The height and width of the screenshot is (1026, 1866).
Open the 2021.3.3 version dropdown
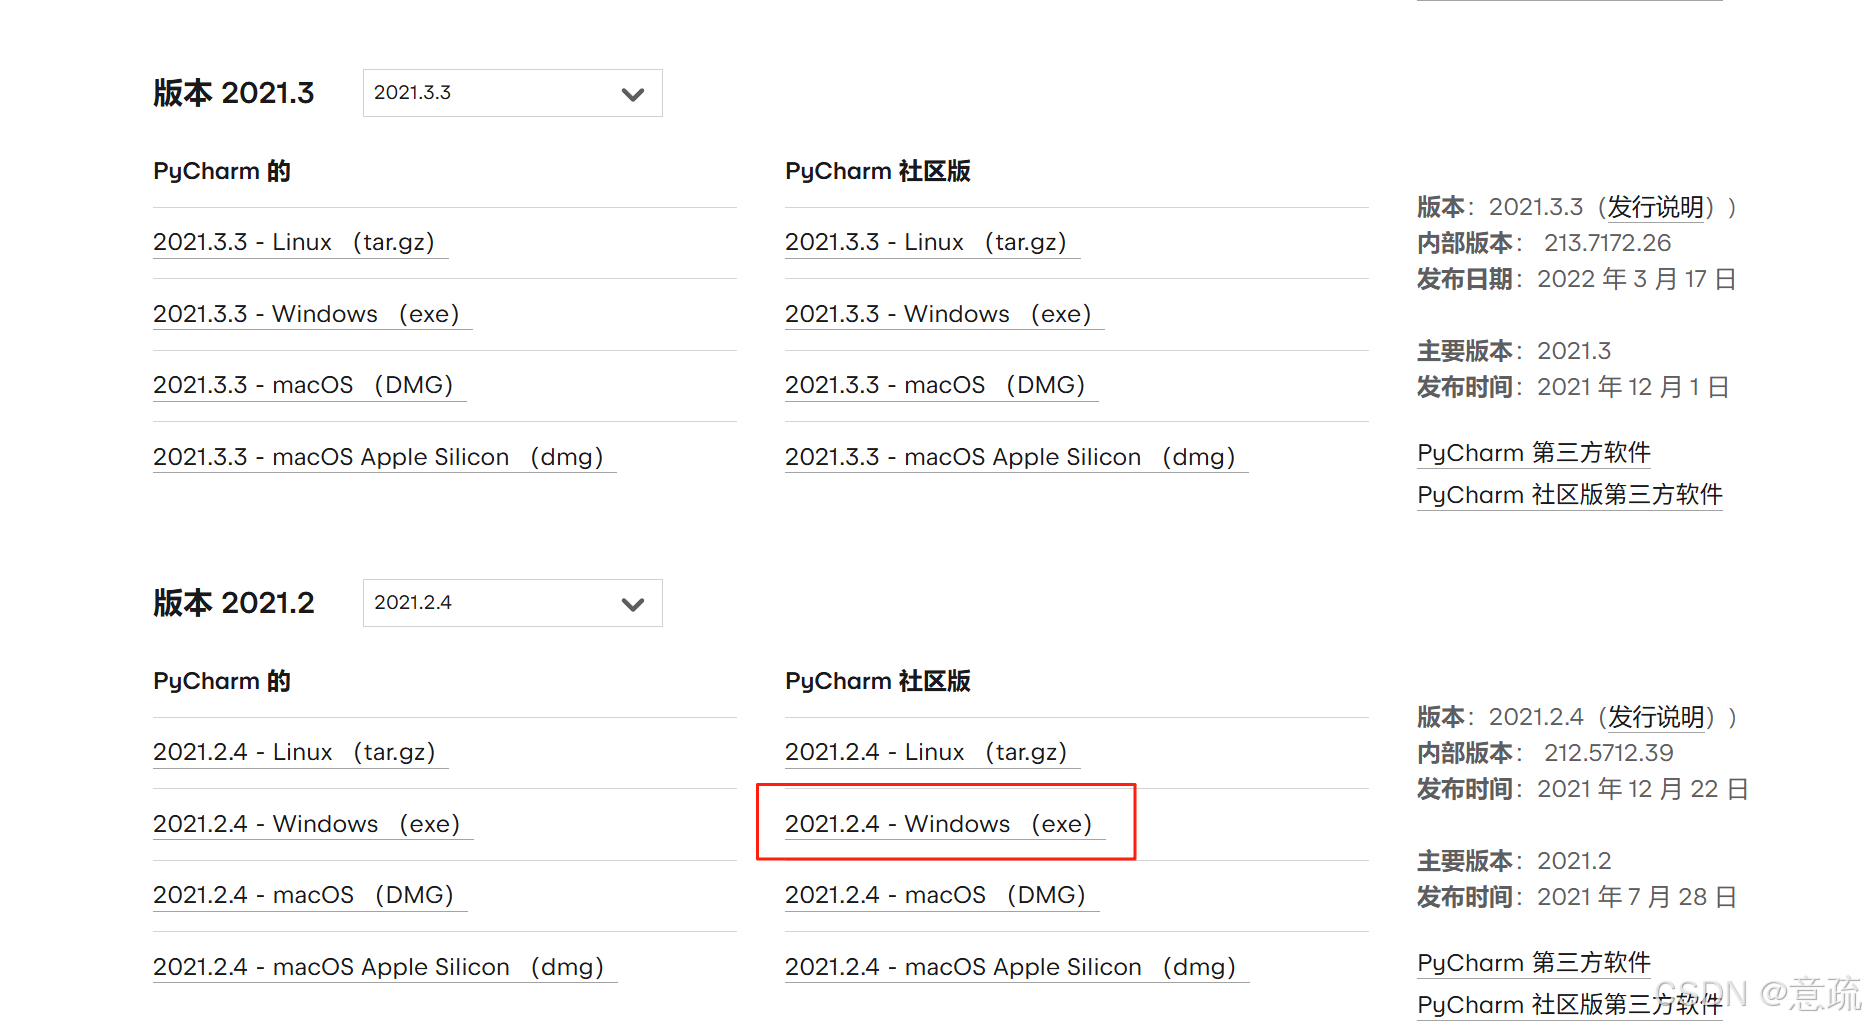pyautogui.click(x=512, y=93)
